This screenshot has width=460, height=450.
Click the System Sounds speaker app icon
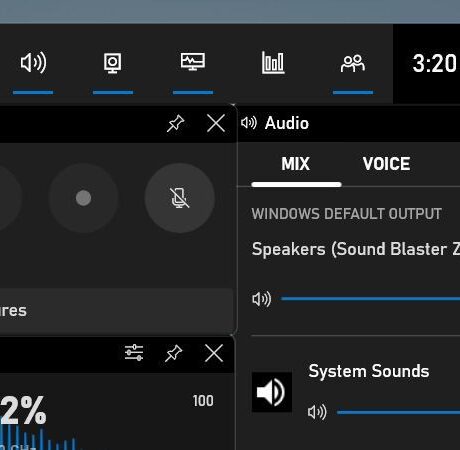(272, 392)
